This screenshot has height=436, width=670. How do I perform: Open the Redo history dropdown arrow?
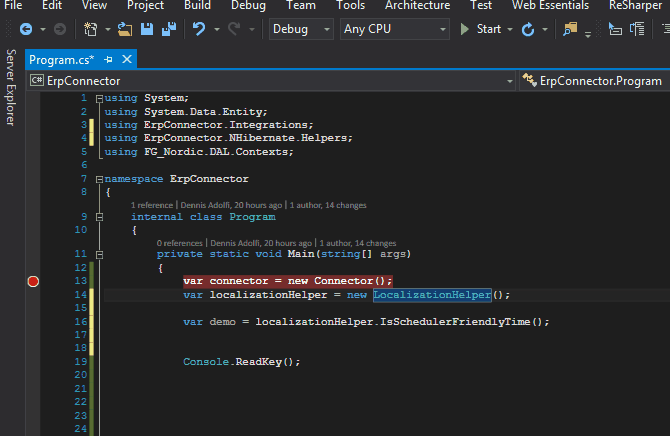point(252,29)
